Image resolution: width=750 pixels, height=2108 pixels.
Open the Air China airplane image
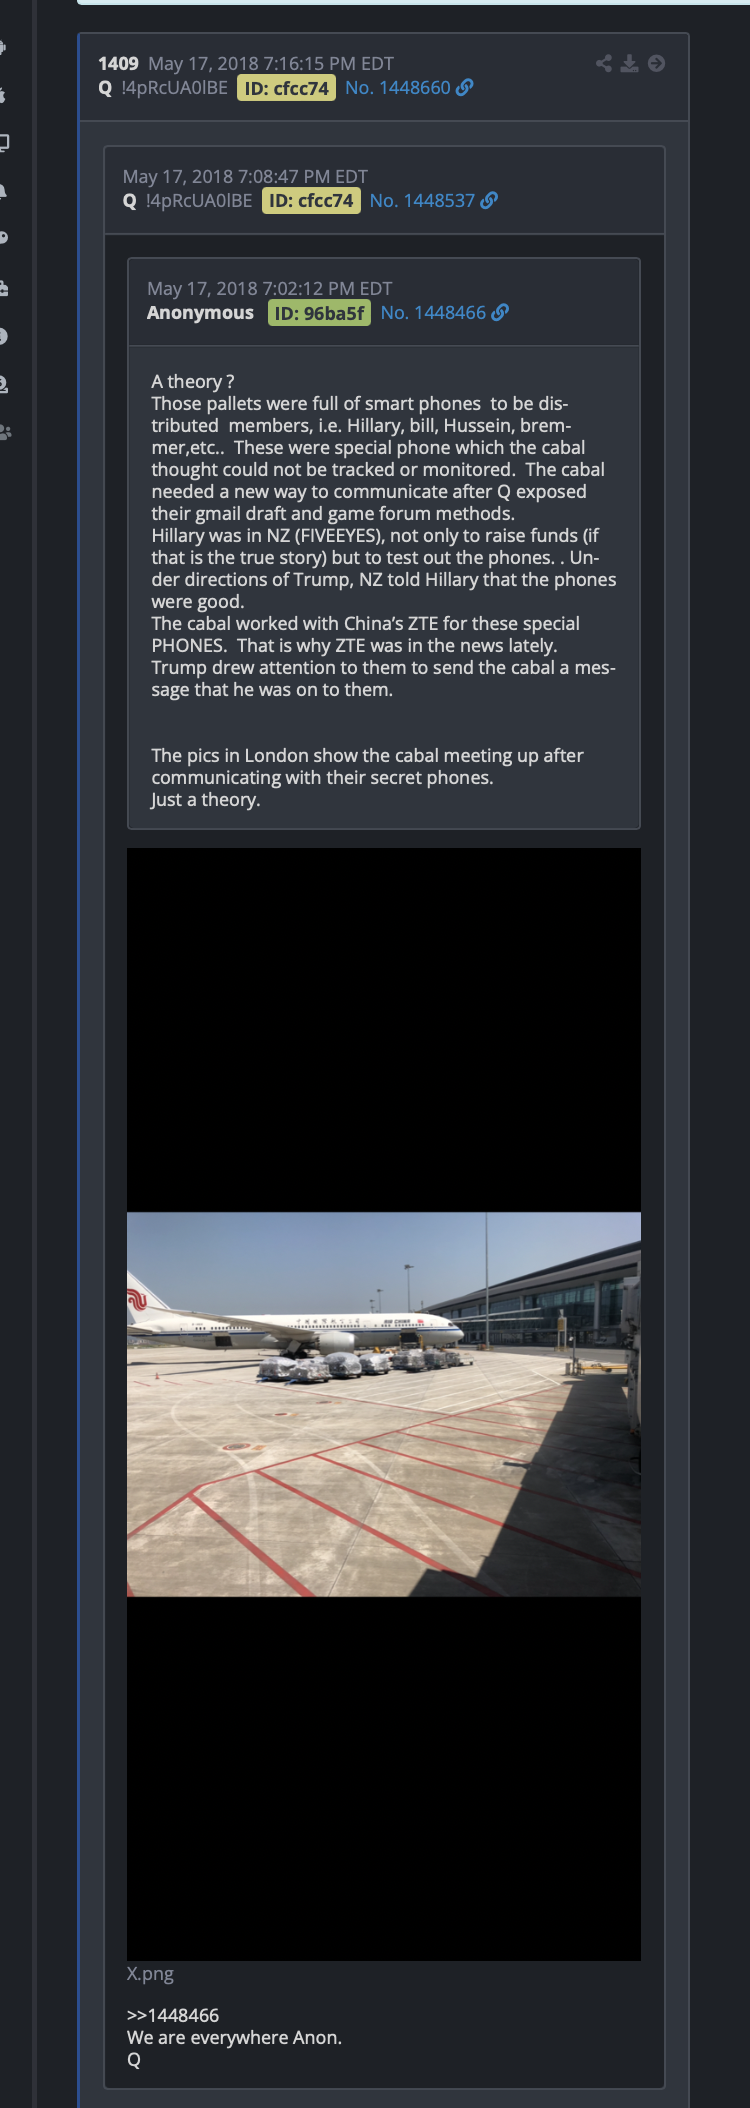tap(384, 1404)
